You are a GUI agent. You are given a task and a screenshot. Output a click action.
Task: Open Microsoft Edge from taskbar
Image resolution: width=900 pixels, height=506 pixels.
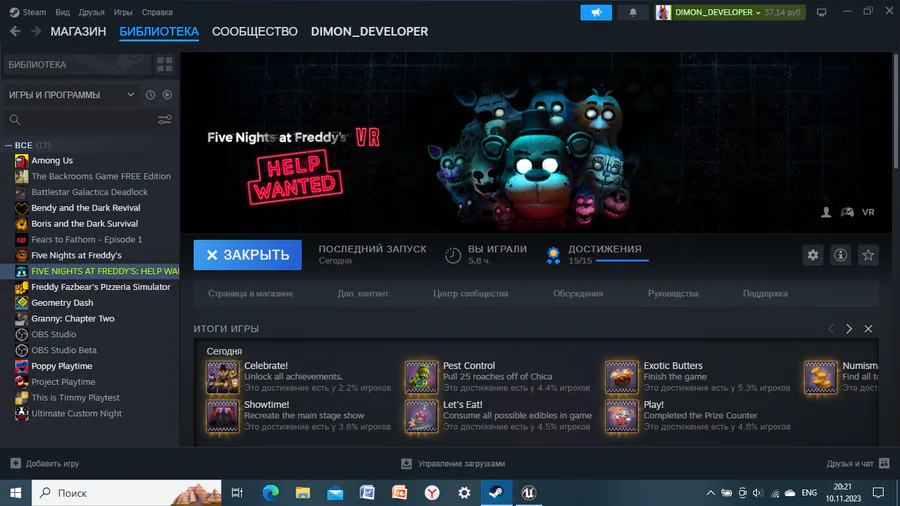pyautogui.click(x=270, y=493)
